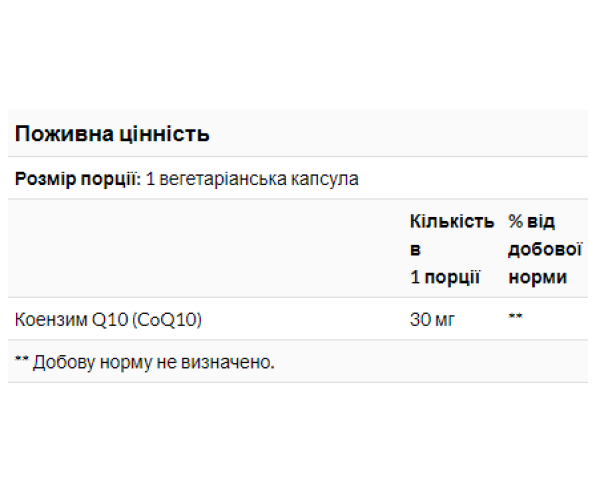
Task: Click the "**" in the daily value column
Action: [516, 320]
